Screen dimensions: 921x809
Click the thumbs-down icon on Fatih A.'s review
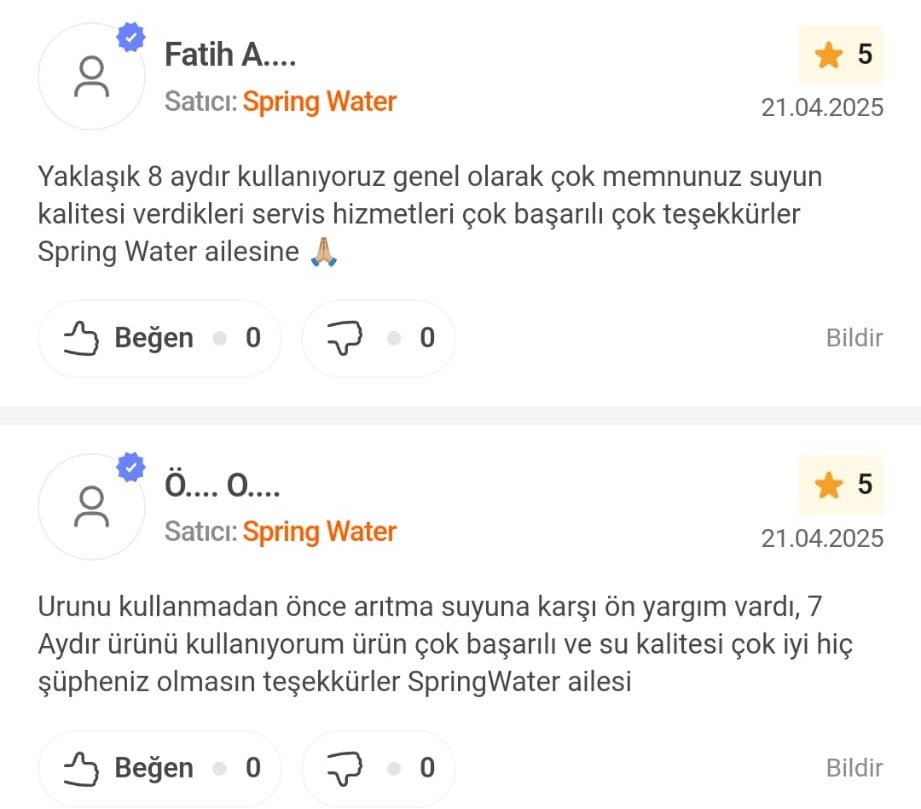344,338
